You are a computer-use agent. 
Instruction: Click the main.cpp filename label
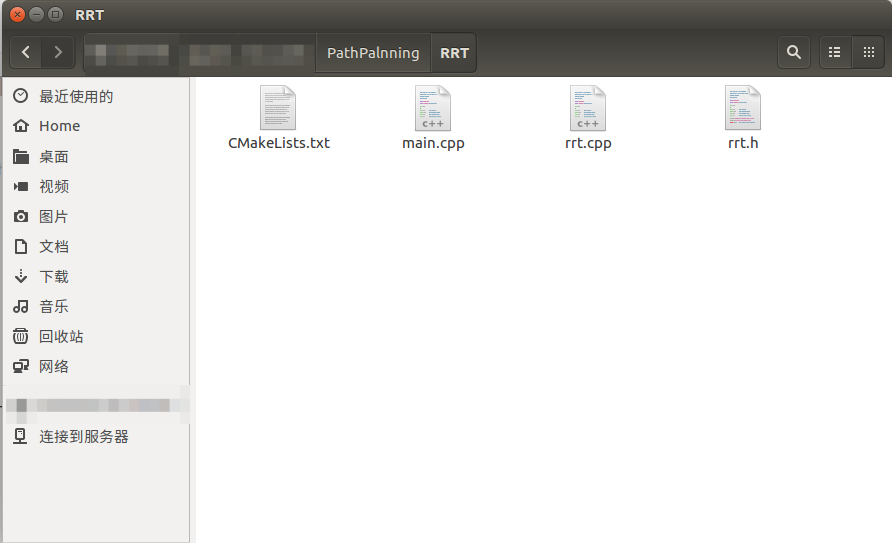pos(433,143)
